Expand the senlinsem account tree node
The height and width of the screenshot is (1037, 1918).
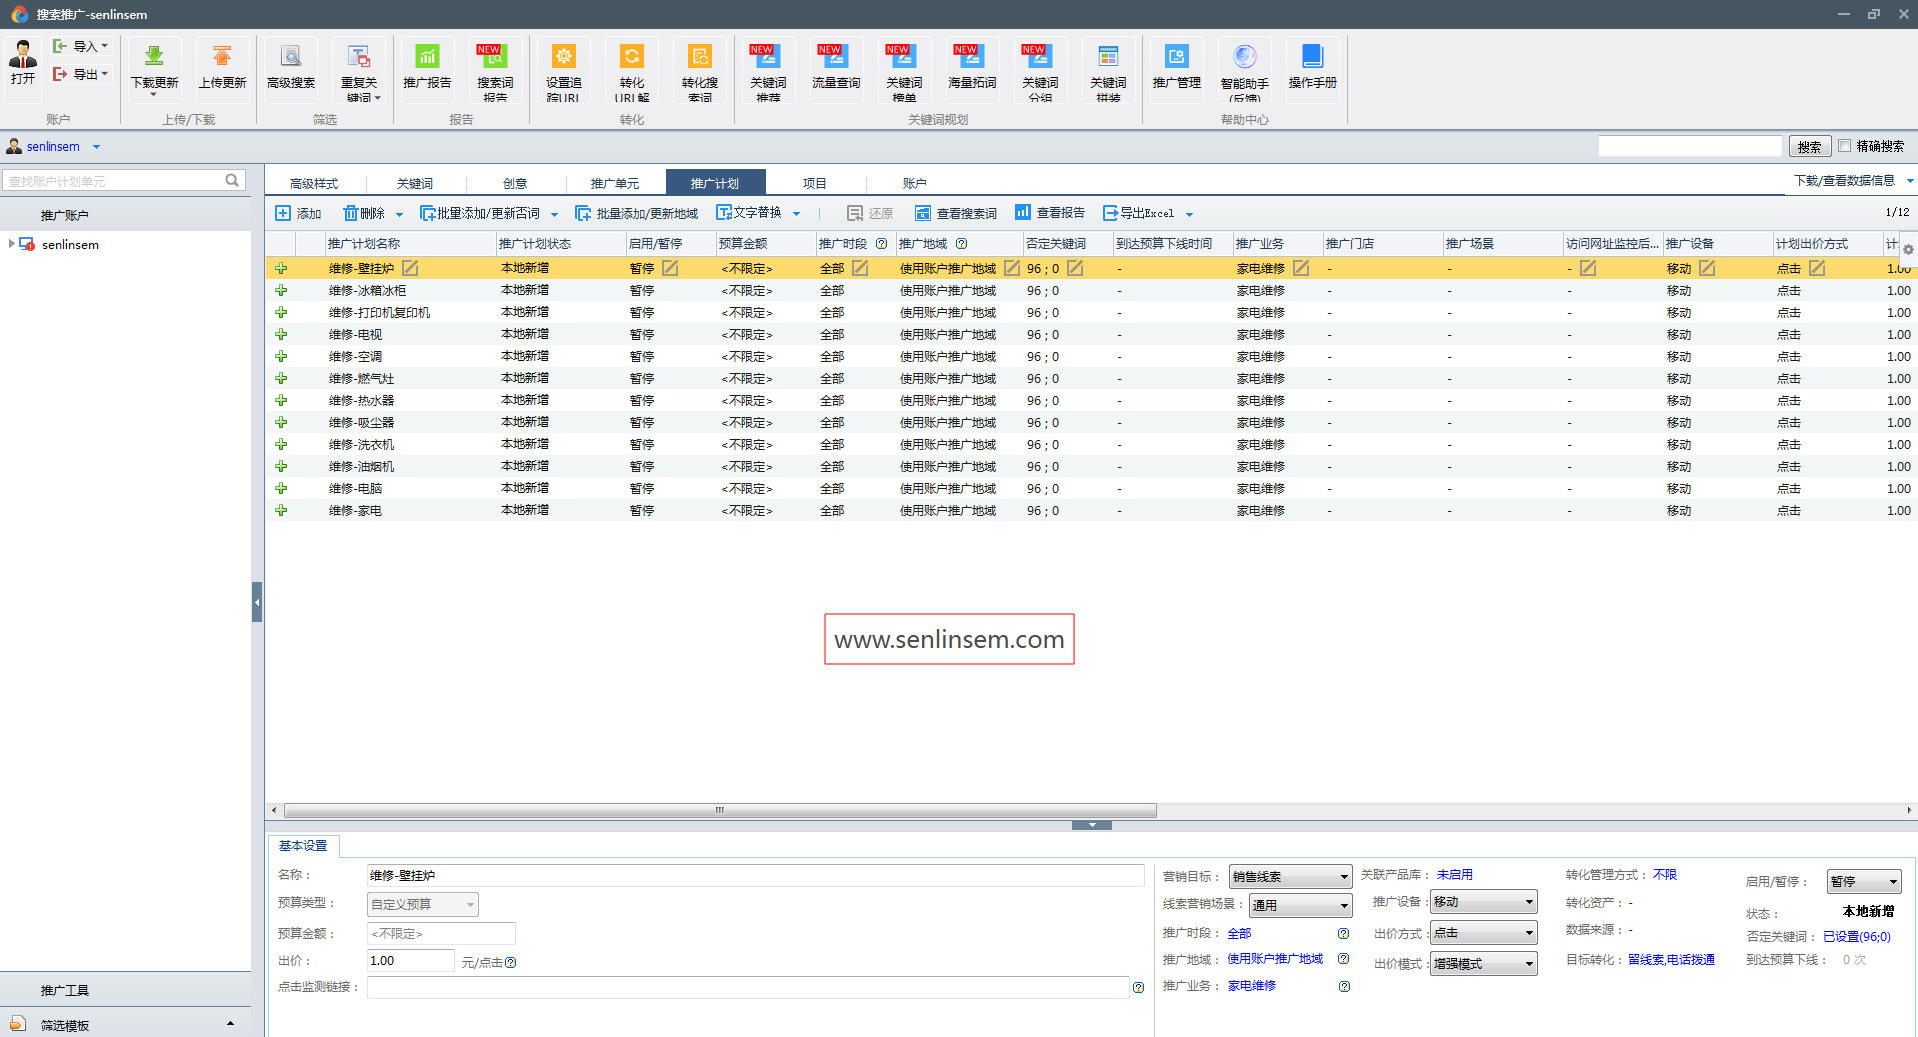coord(11,244)
